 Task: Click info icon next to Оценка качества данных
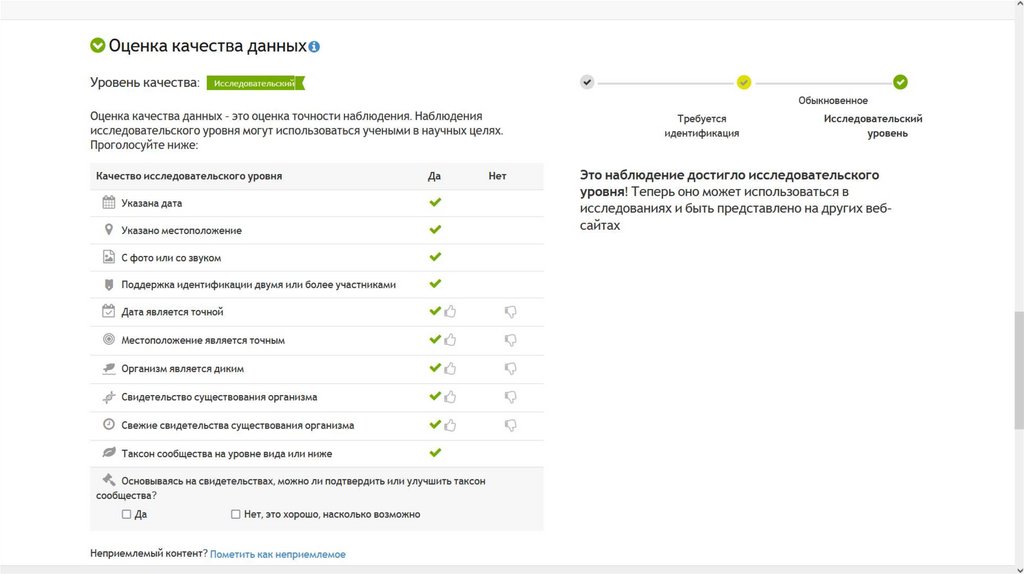[314, 47]
